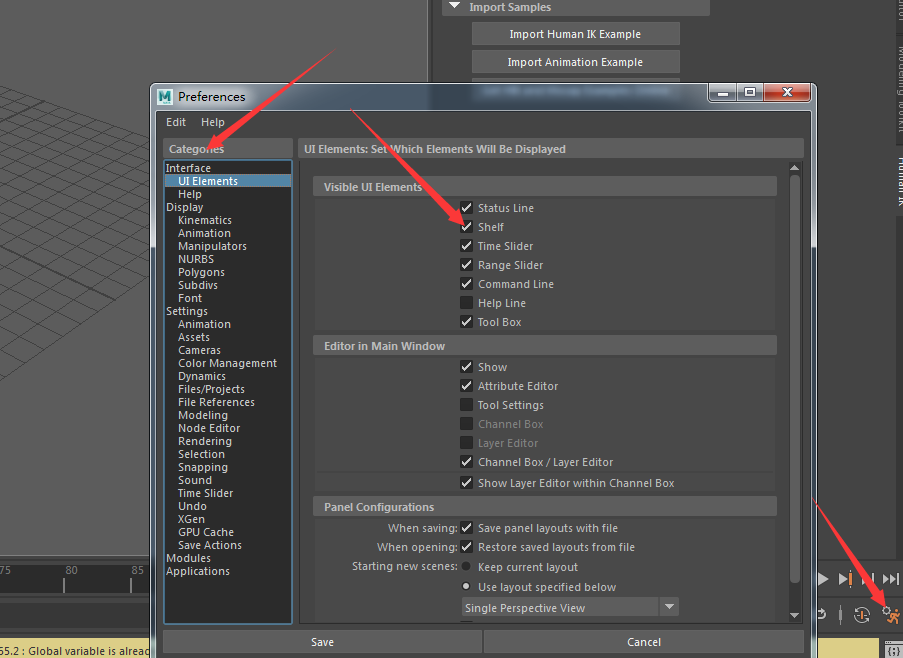Select Keep current layout radio button

(466, 567)
